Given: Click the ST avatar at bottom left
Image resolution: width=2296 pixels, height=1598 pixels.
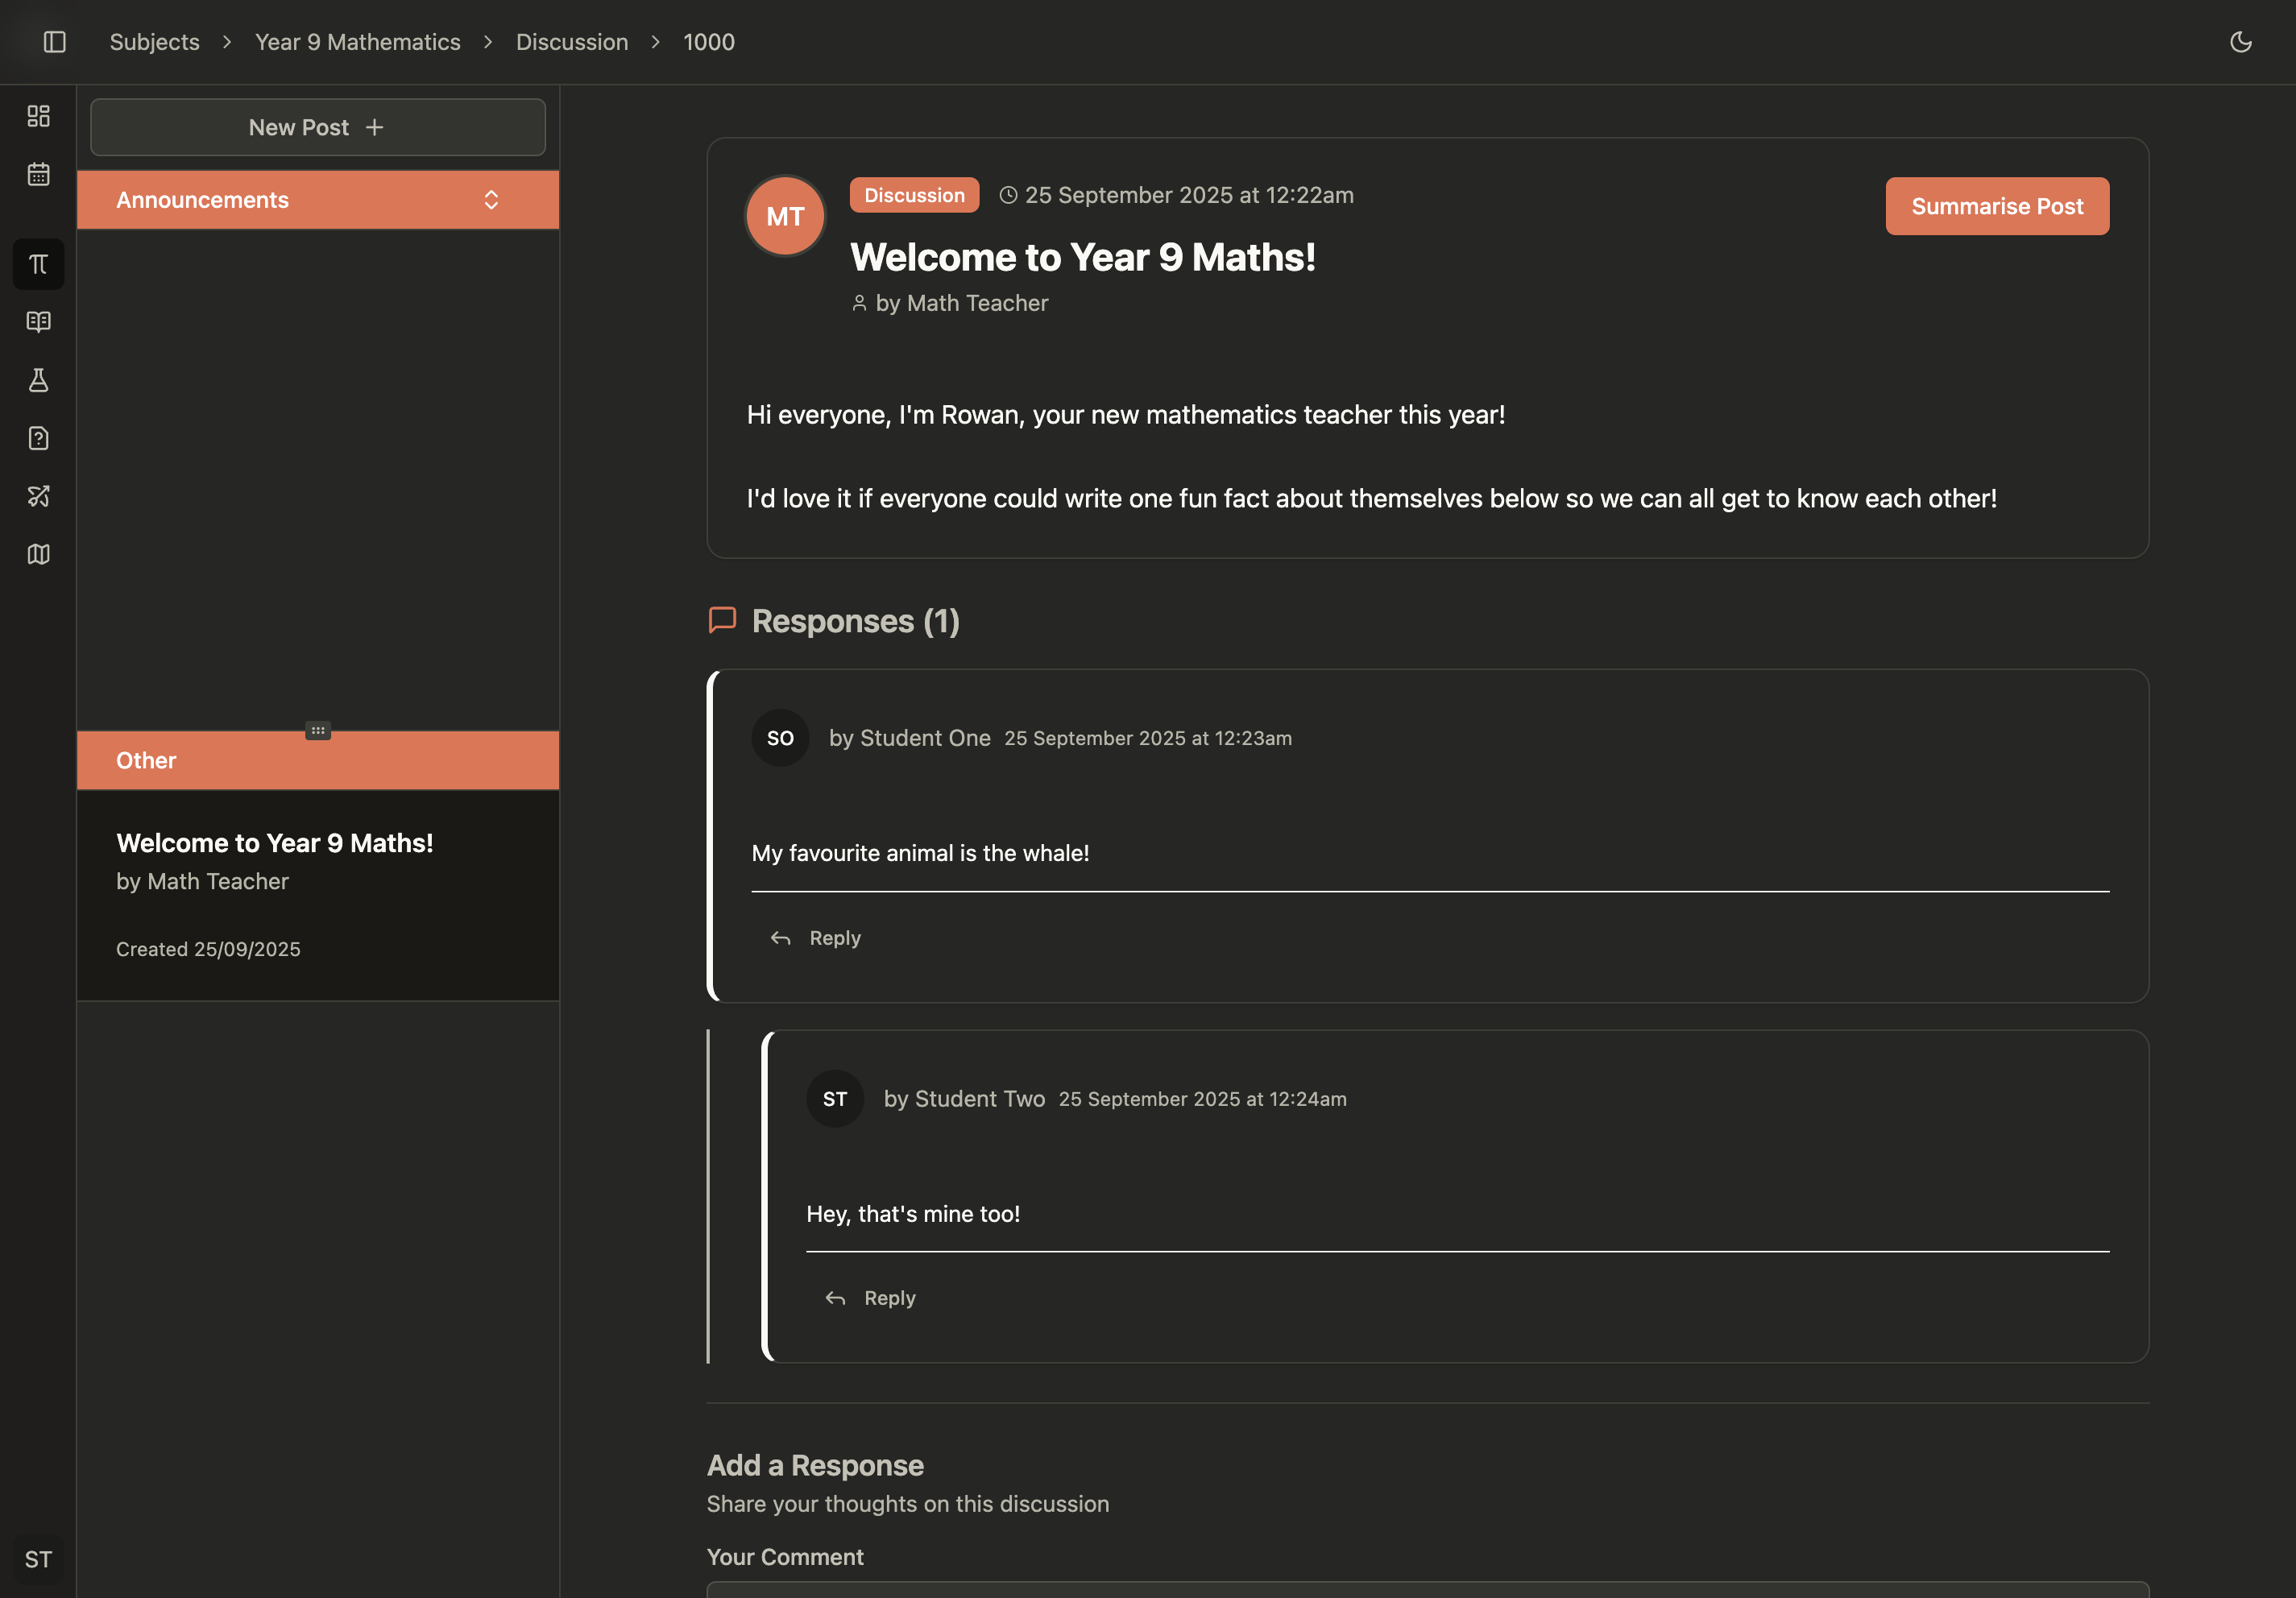Looking at the screenshot, I should tap(38, 1559).
